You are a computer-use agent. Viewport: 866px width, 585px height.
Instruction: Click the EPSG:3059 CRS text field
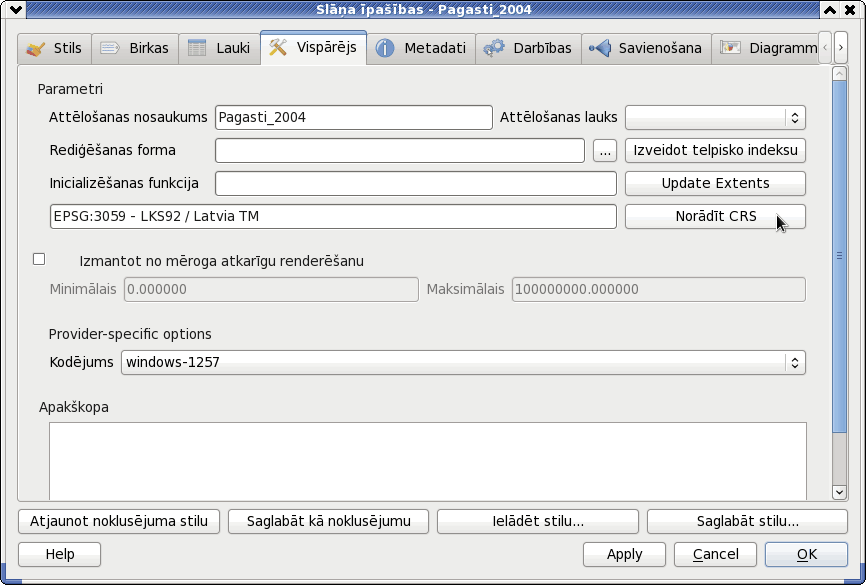click(333, 217)
